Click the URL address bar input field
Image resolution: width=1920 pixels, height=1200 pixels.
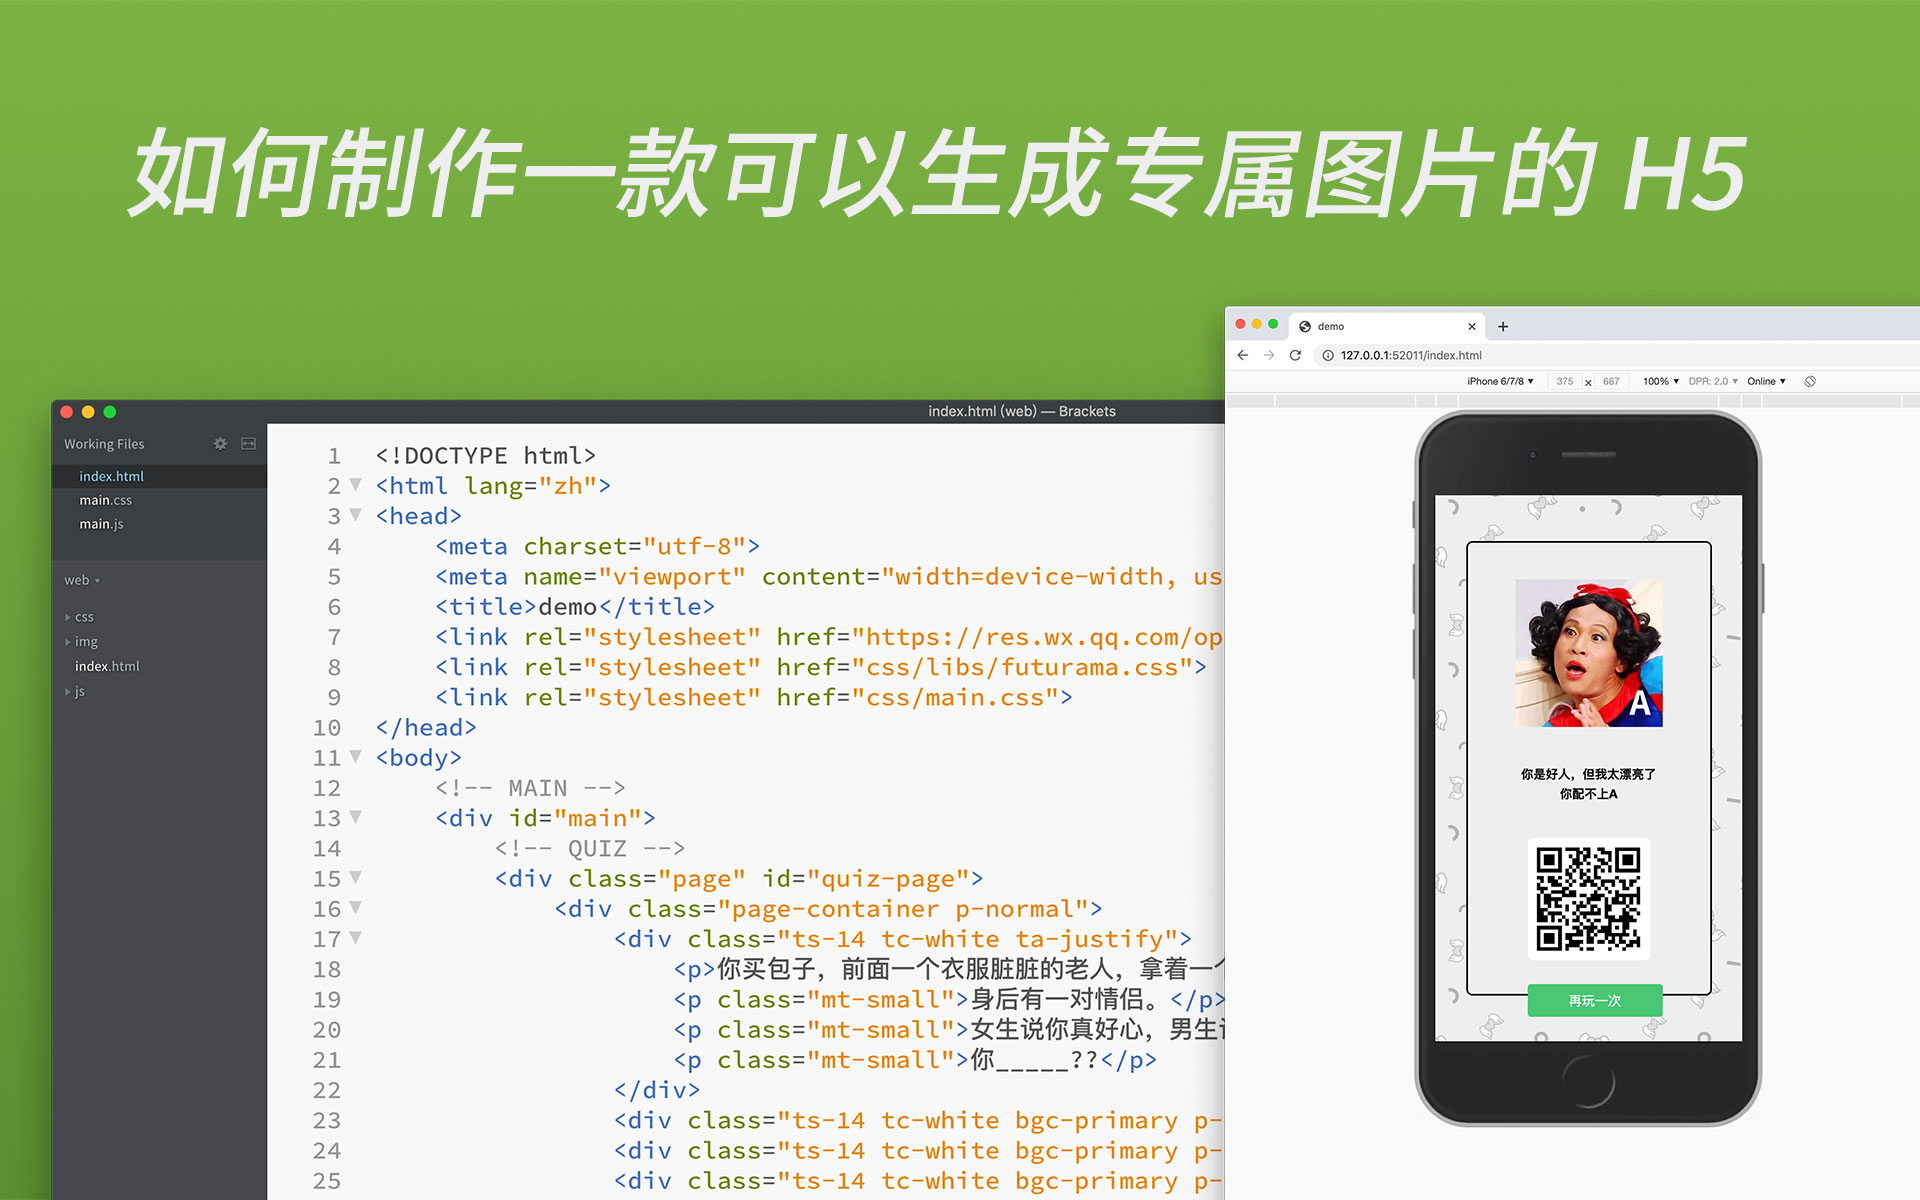[x=1521, y=355]
